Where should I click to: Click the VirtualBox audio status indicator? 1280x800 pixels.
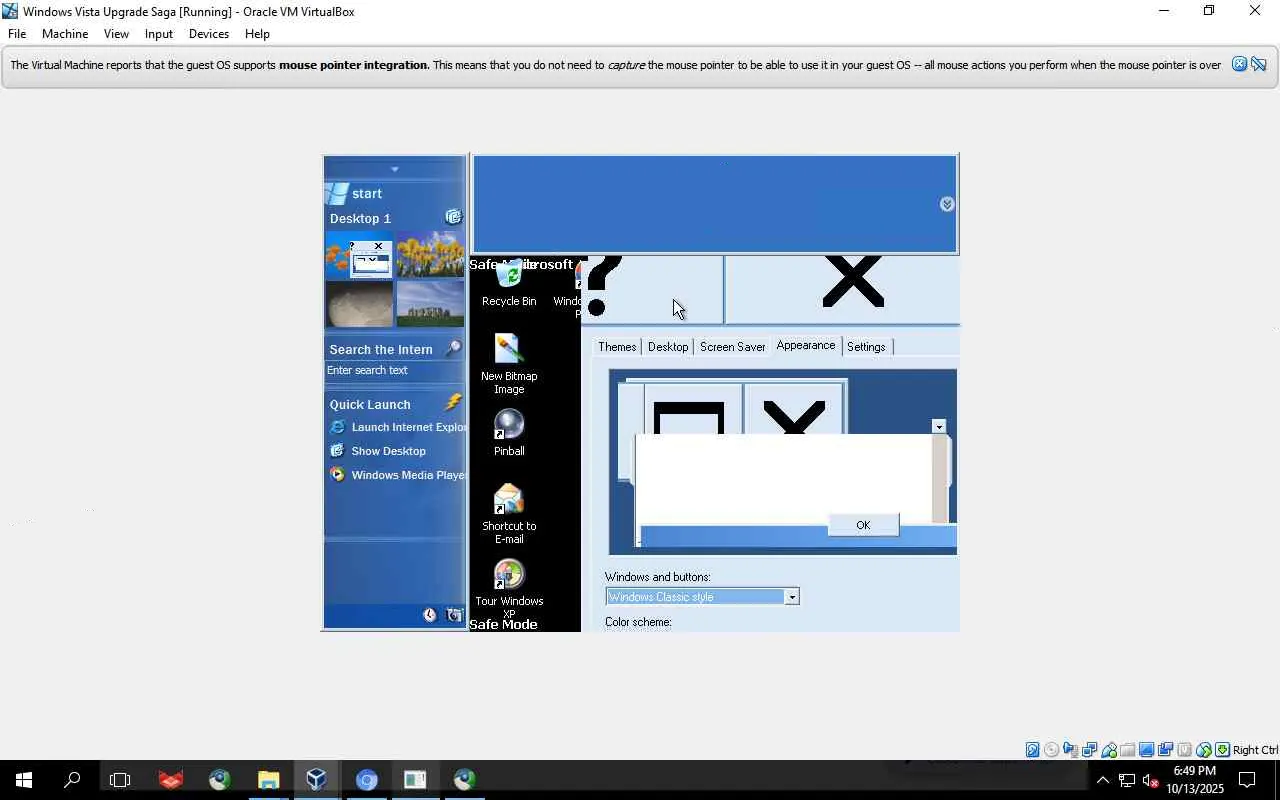[1071, 750]
